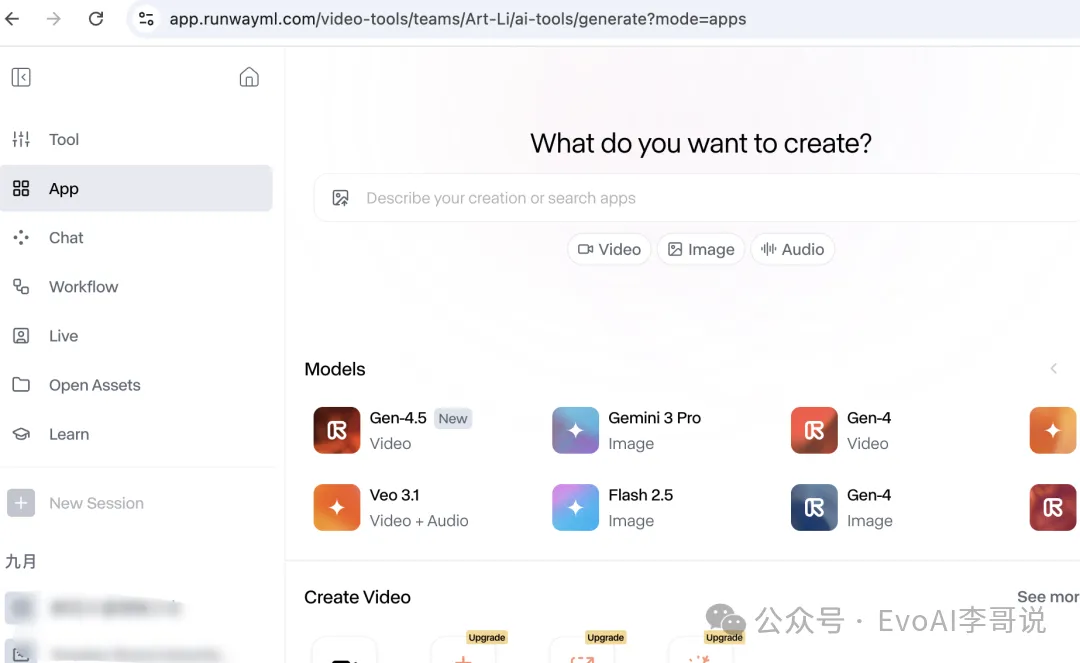1080x663 pixels.
Task: Click the Gen-4.5 model name
Action: (398, 418)
